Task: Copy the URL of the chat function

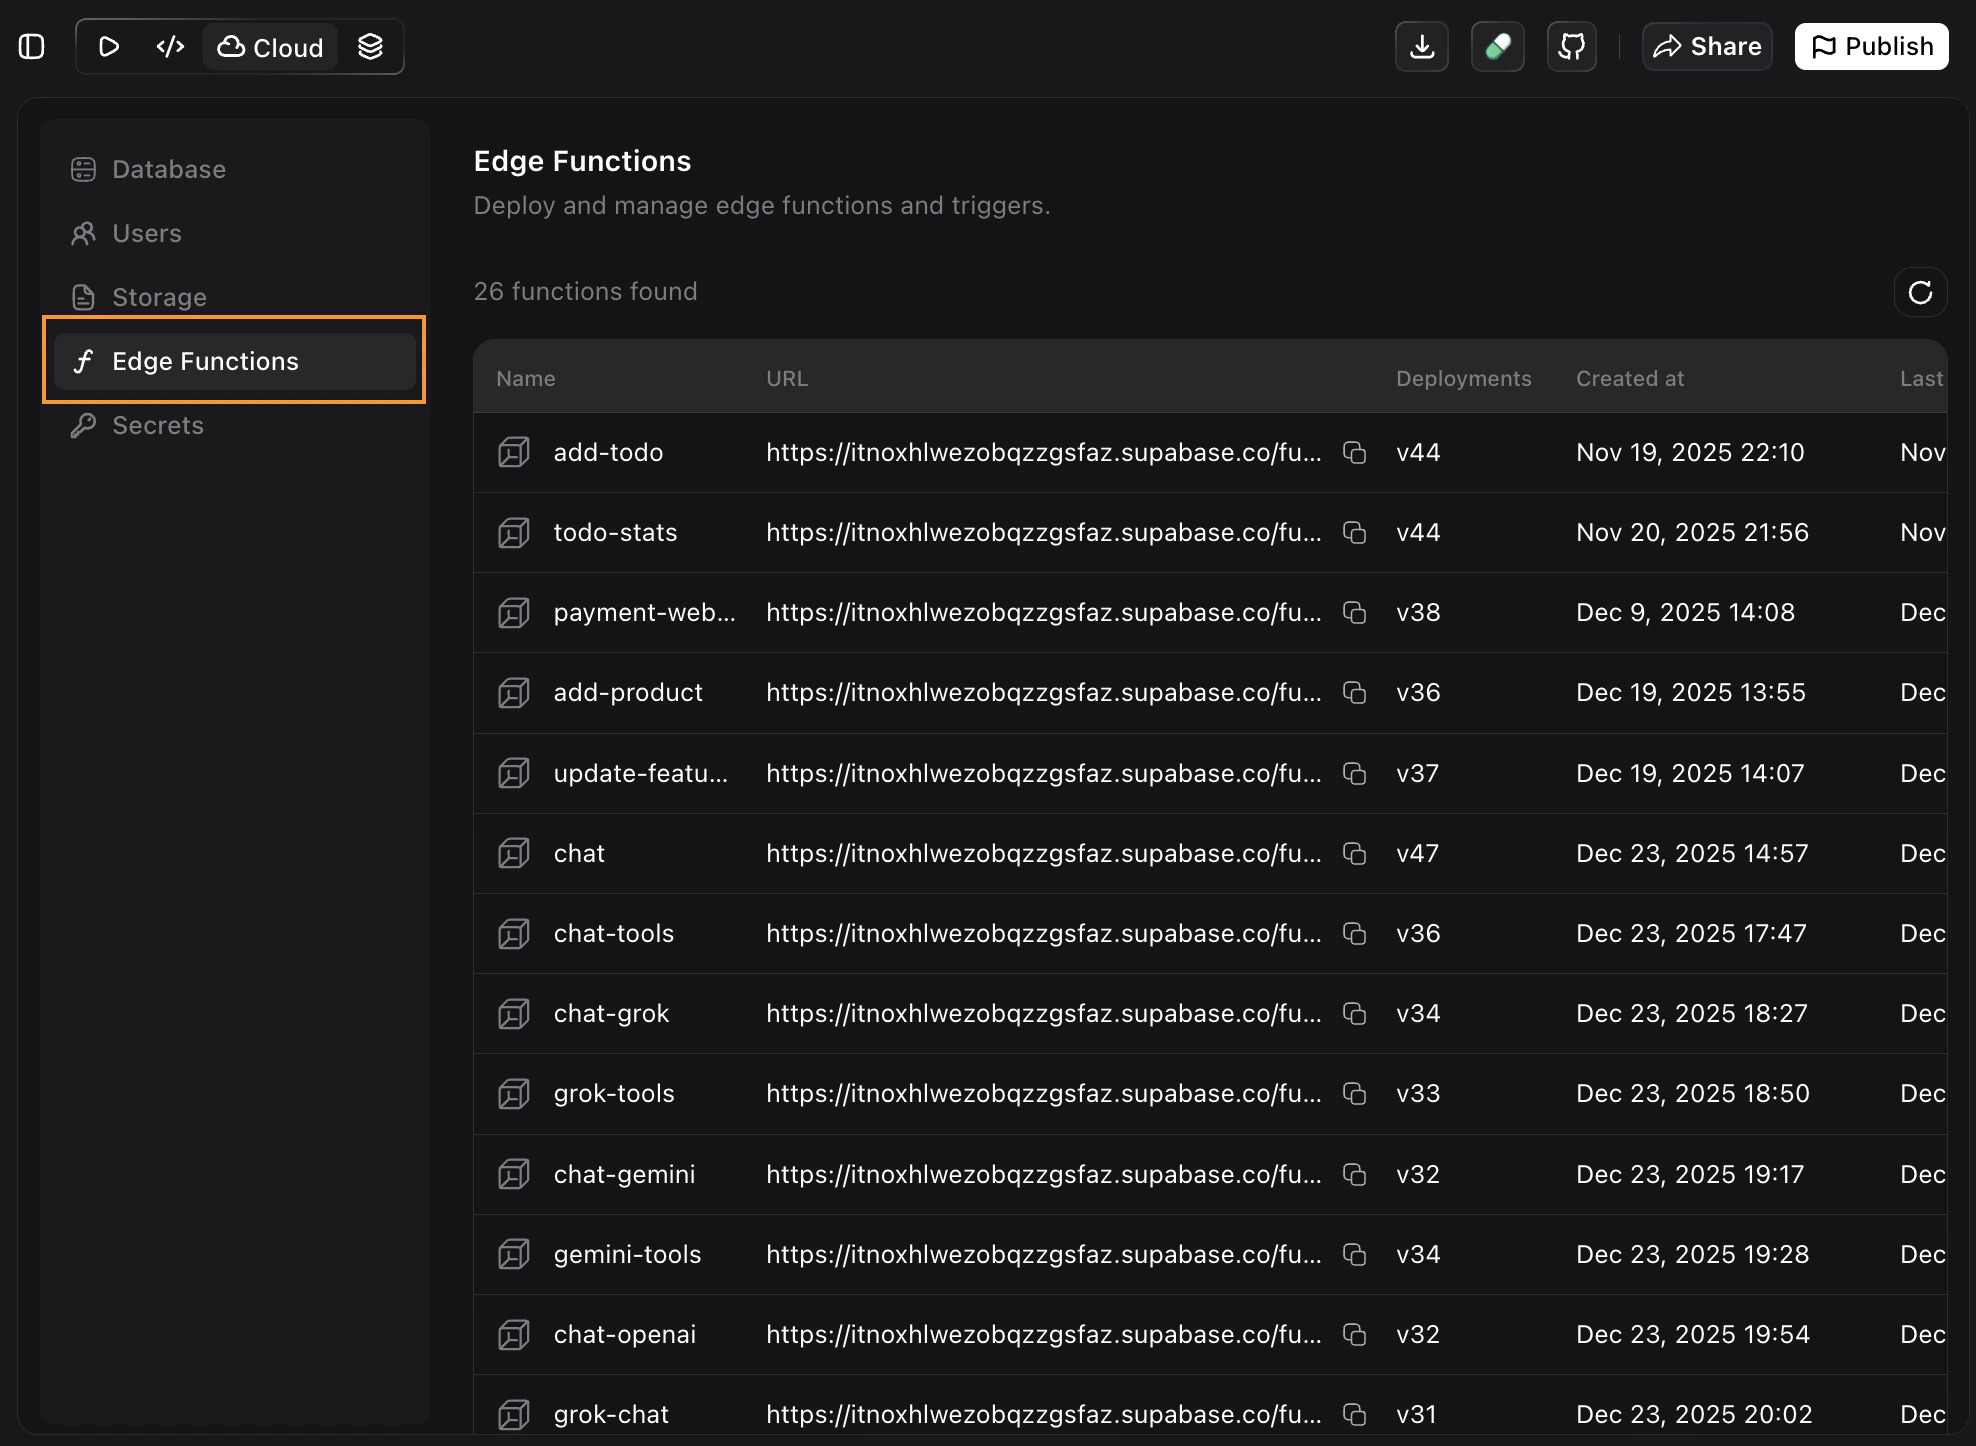Action: tap(1355, 853)
